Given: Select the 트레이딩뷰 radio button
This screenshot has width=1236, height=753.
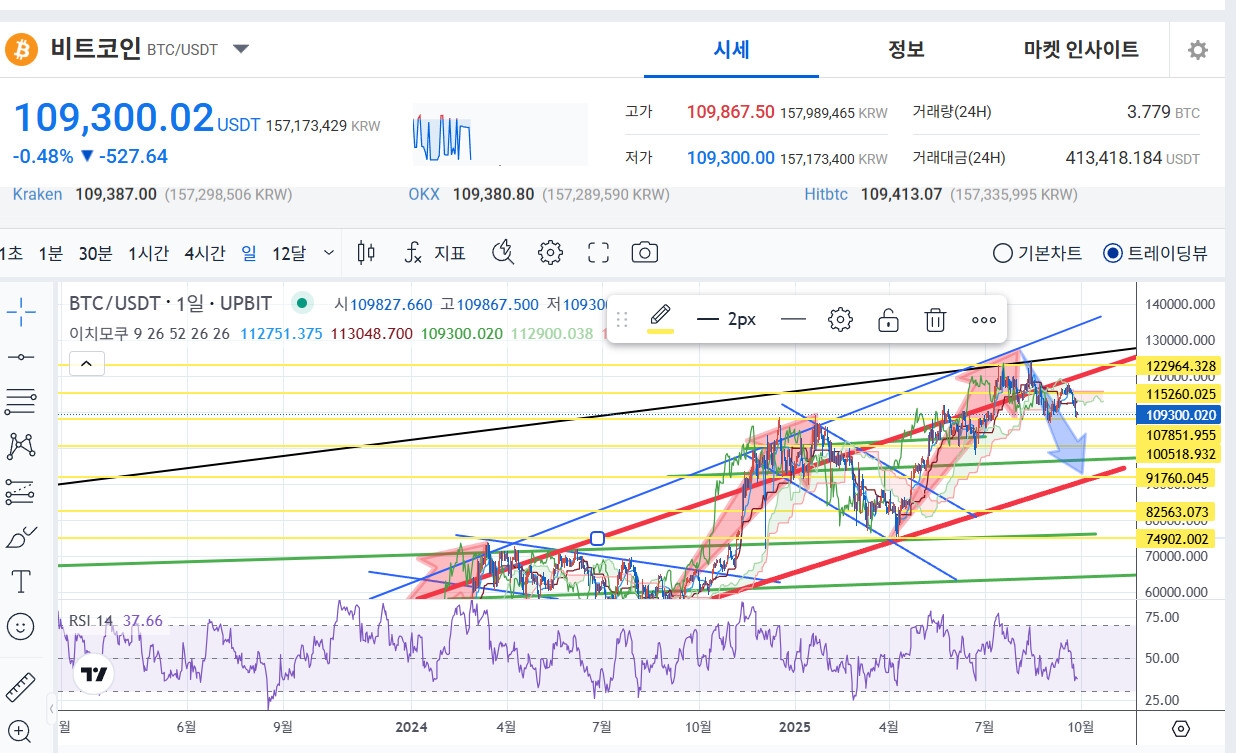Looking at the screenshot, I should [x=1112, y=253].
